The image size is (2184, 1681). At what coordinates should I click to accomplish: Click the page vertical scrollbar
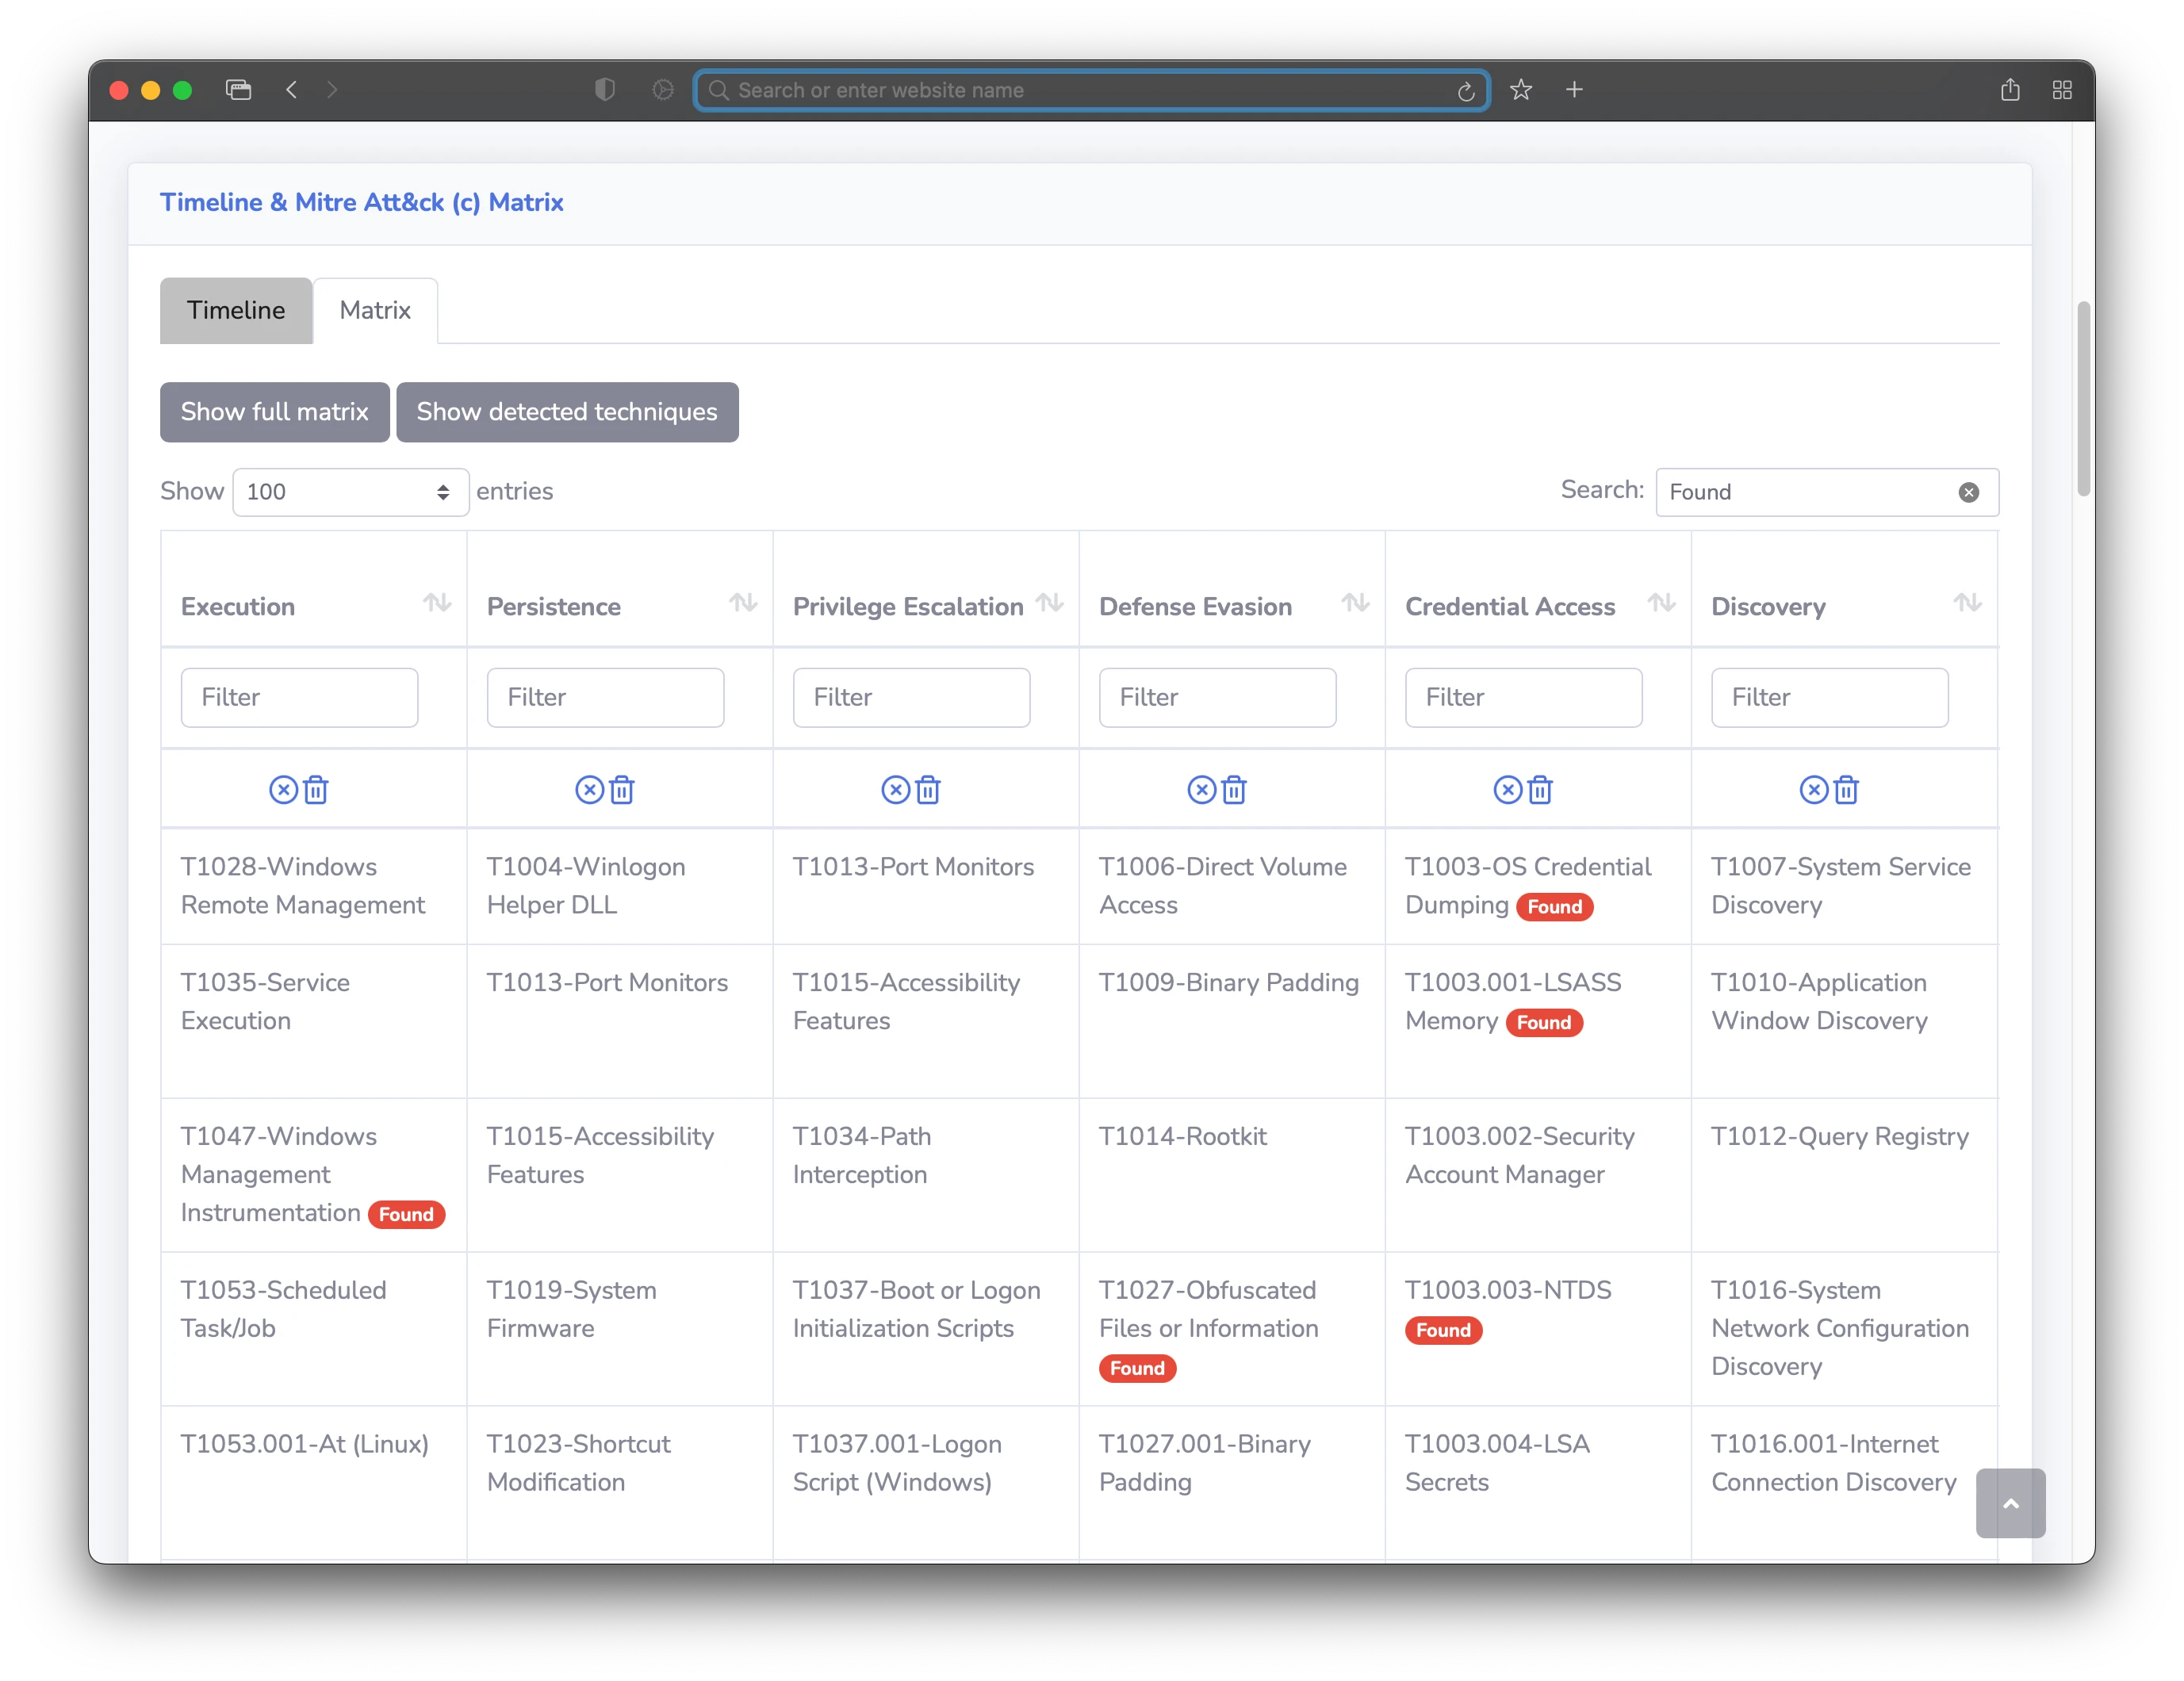(x=2083, y=398)
